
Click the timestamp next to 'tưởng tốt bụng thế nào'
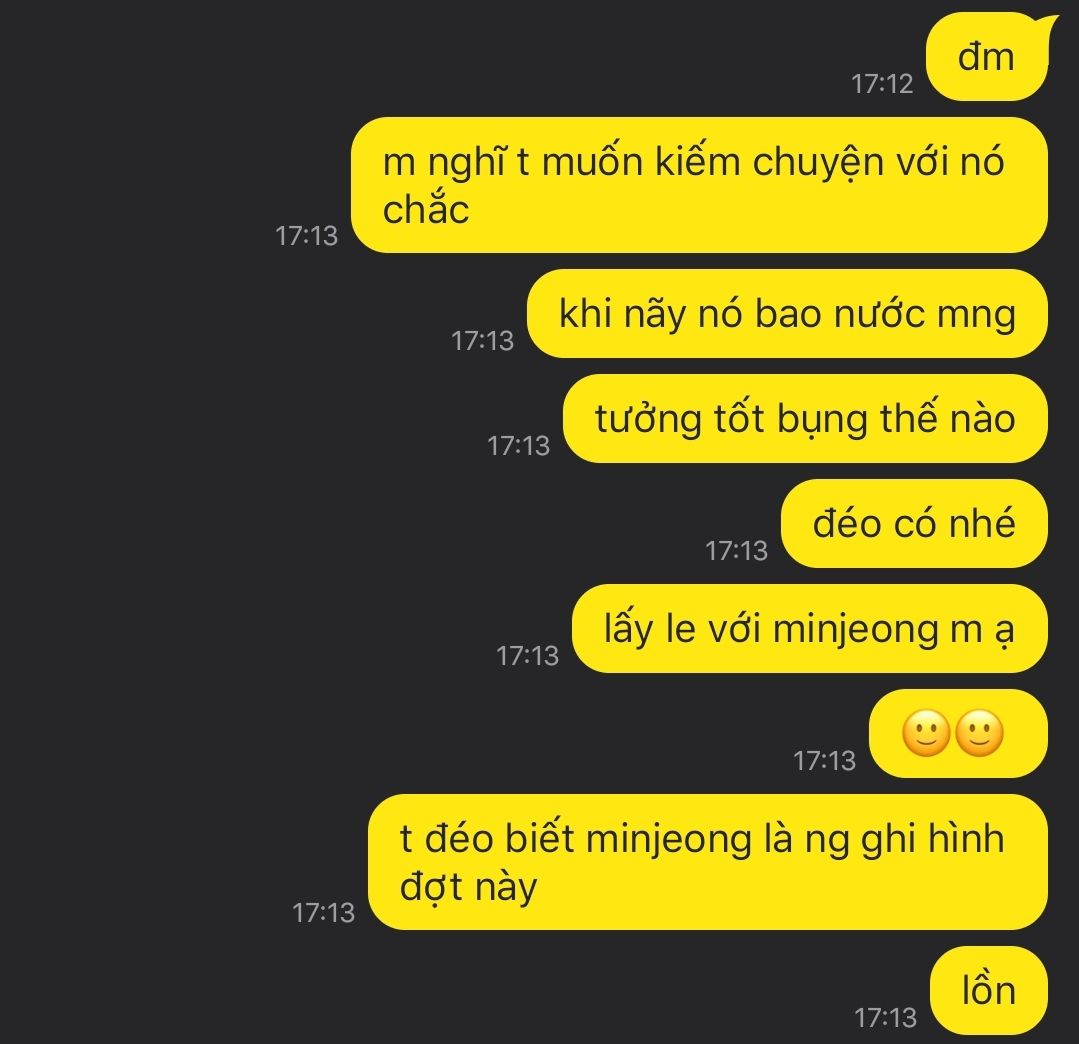(x=519, y=446)
